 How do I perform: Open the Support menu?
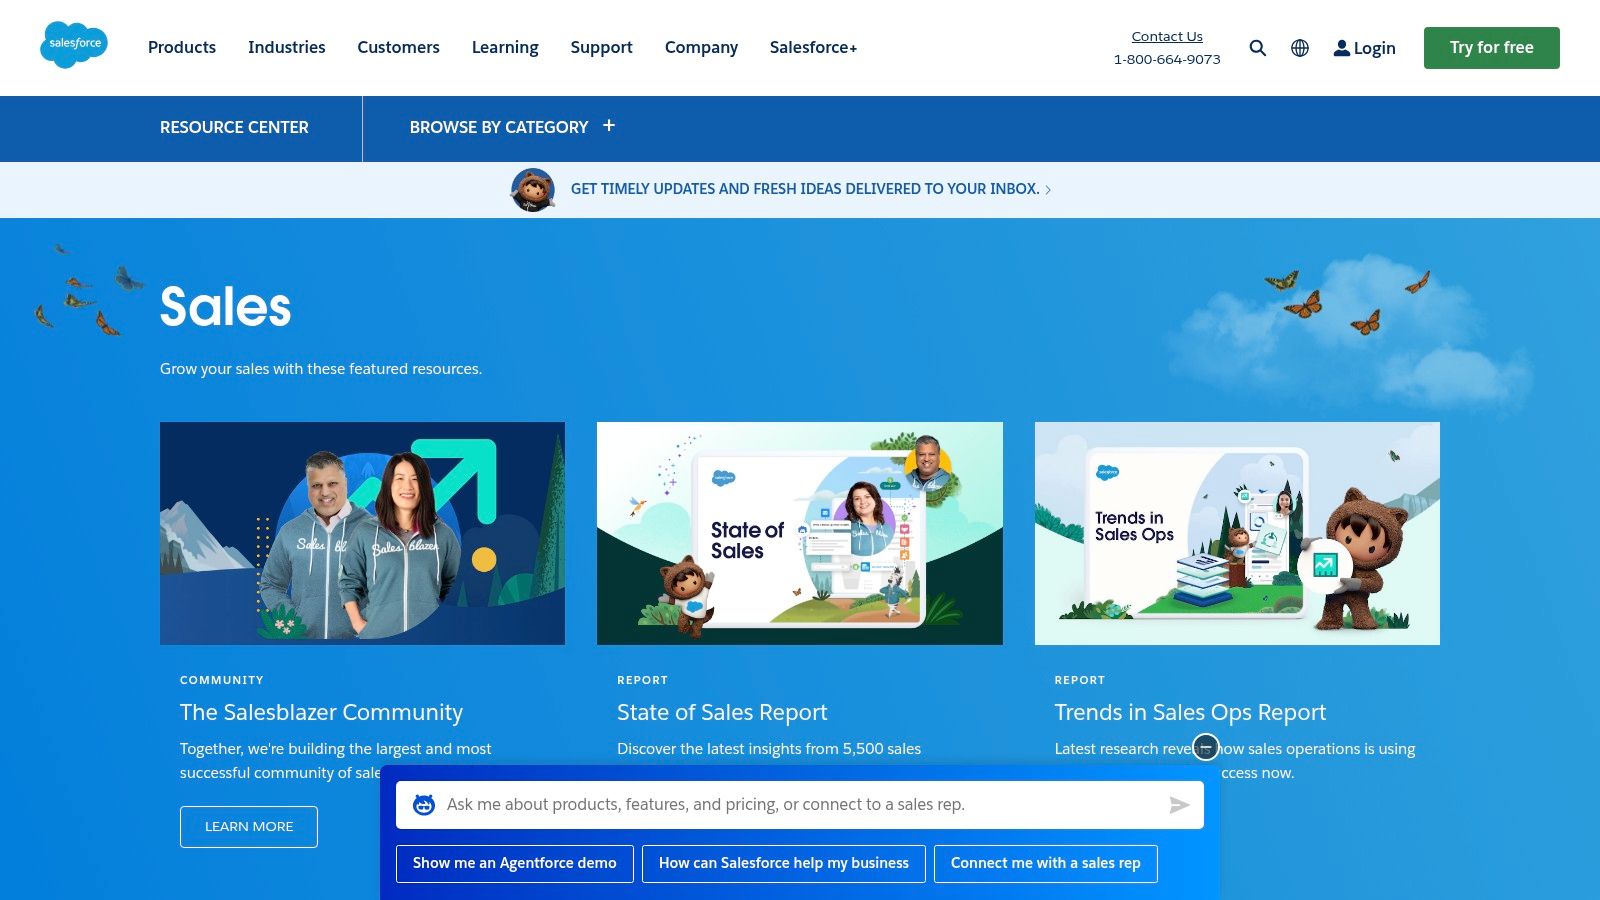602,47
